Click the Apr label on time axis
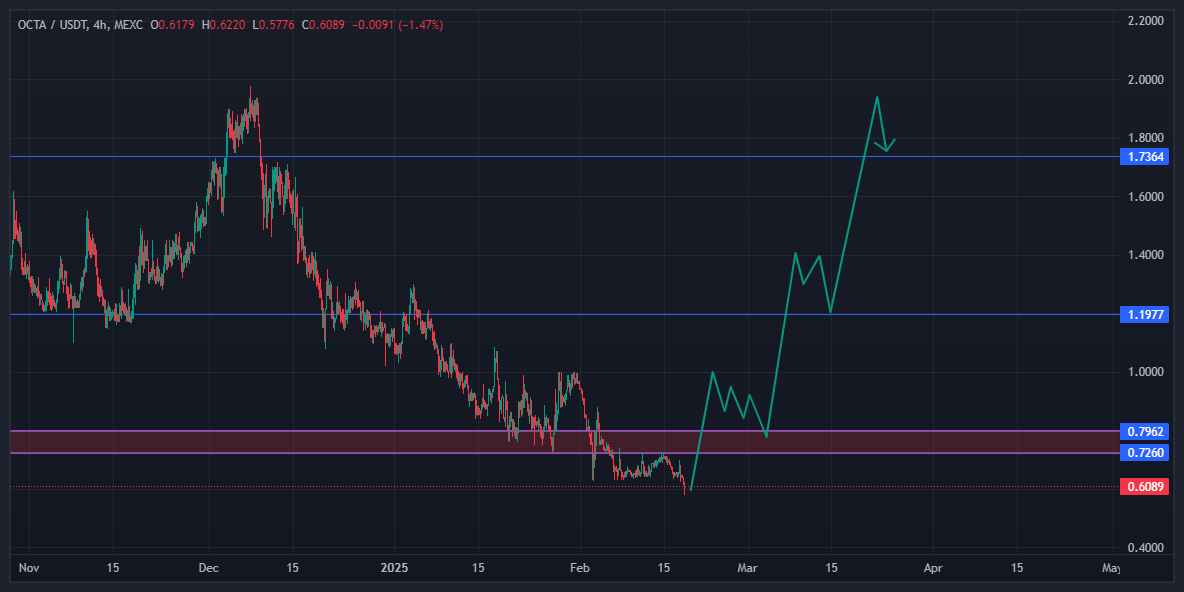The width and height of the screenshot is (1184, 592). 933,567
